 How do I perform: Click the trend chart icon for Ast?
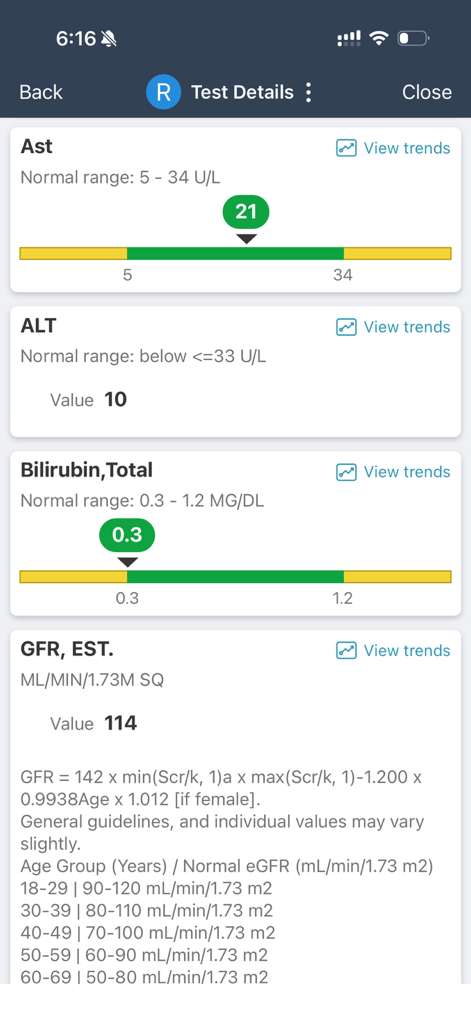point(346,148)
